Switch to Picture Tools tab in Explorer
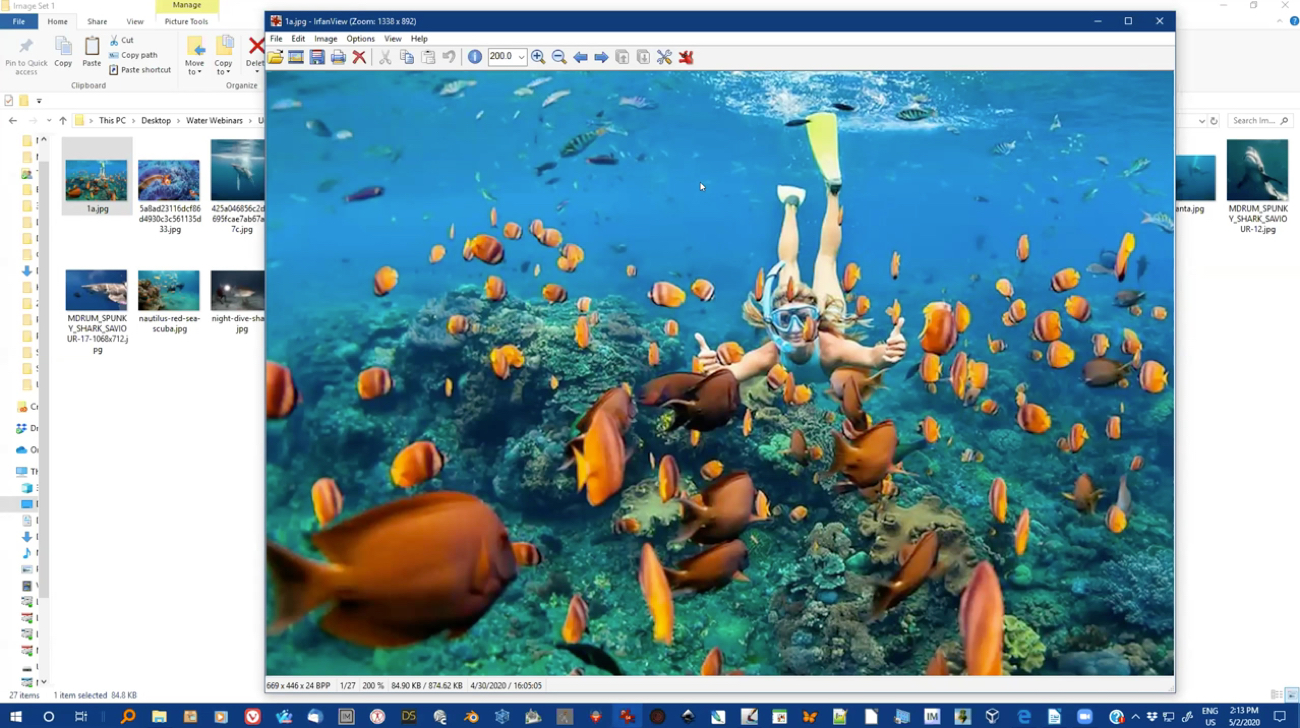Screen dimensions: 1300x728 coord(186,21)
